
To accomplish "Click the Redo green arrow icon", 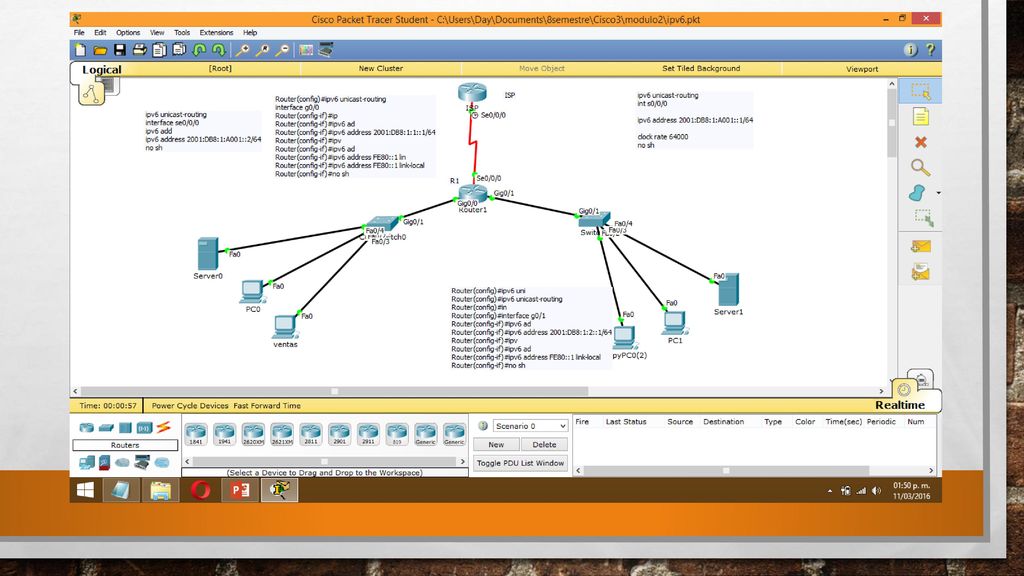I will (219, 50).
